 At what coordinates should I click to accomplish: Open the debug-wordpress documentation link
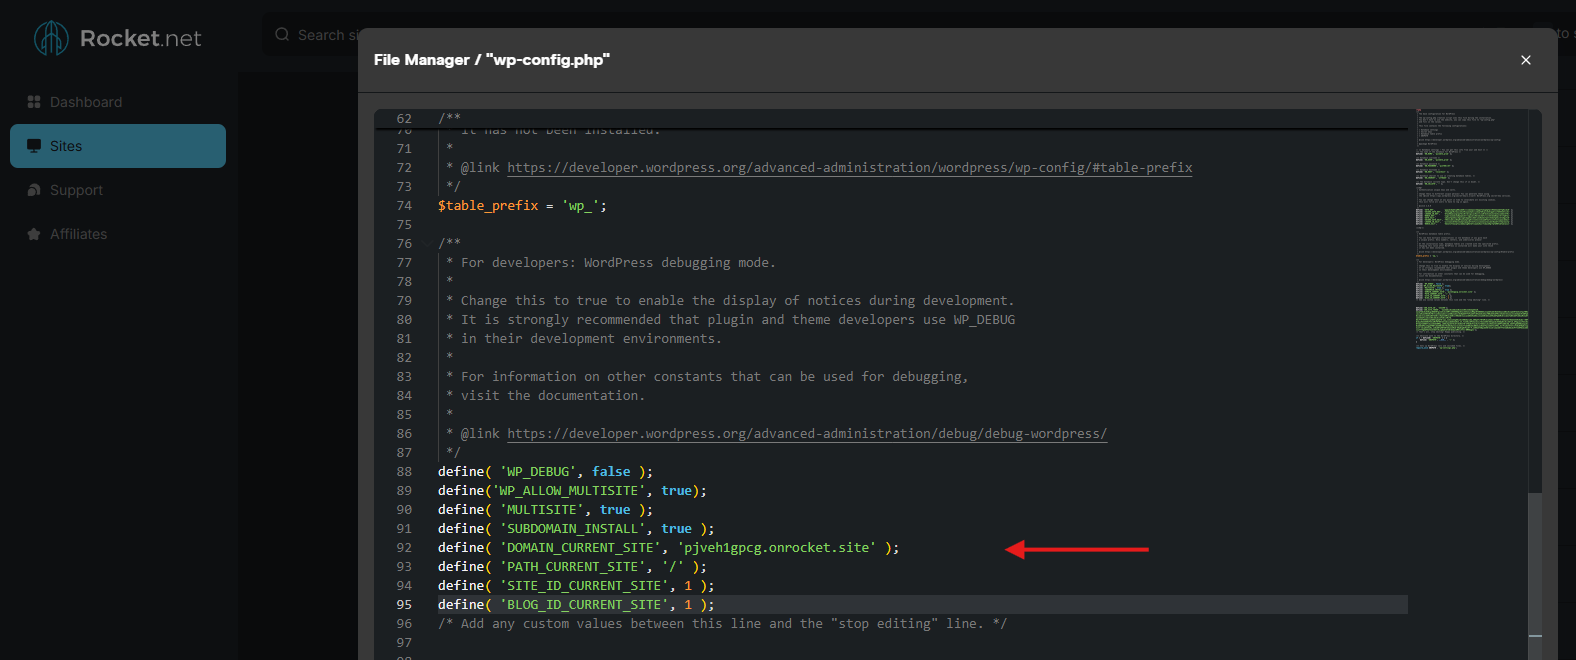(x=807, y=434)
